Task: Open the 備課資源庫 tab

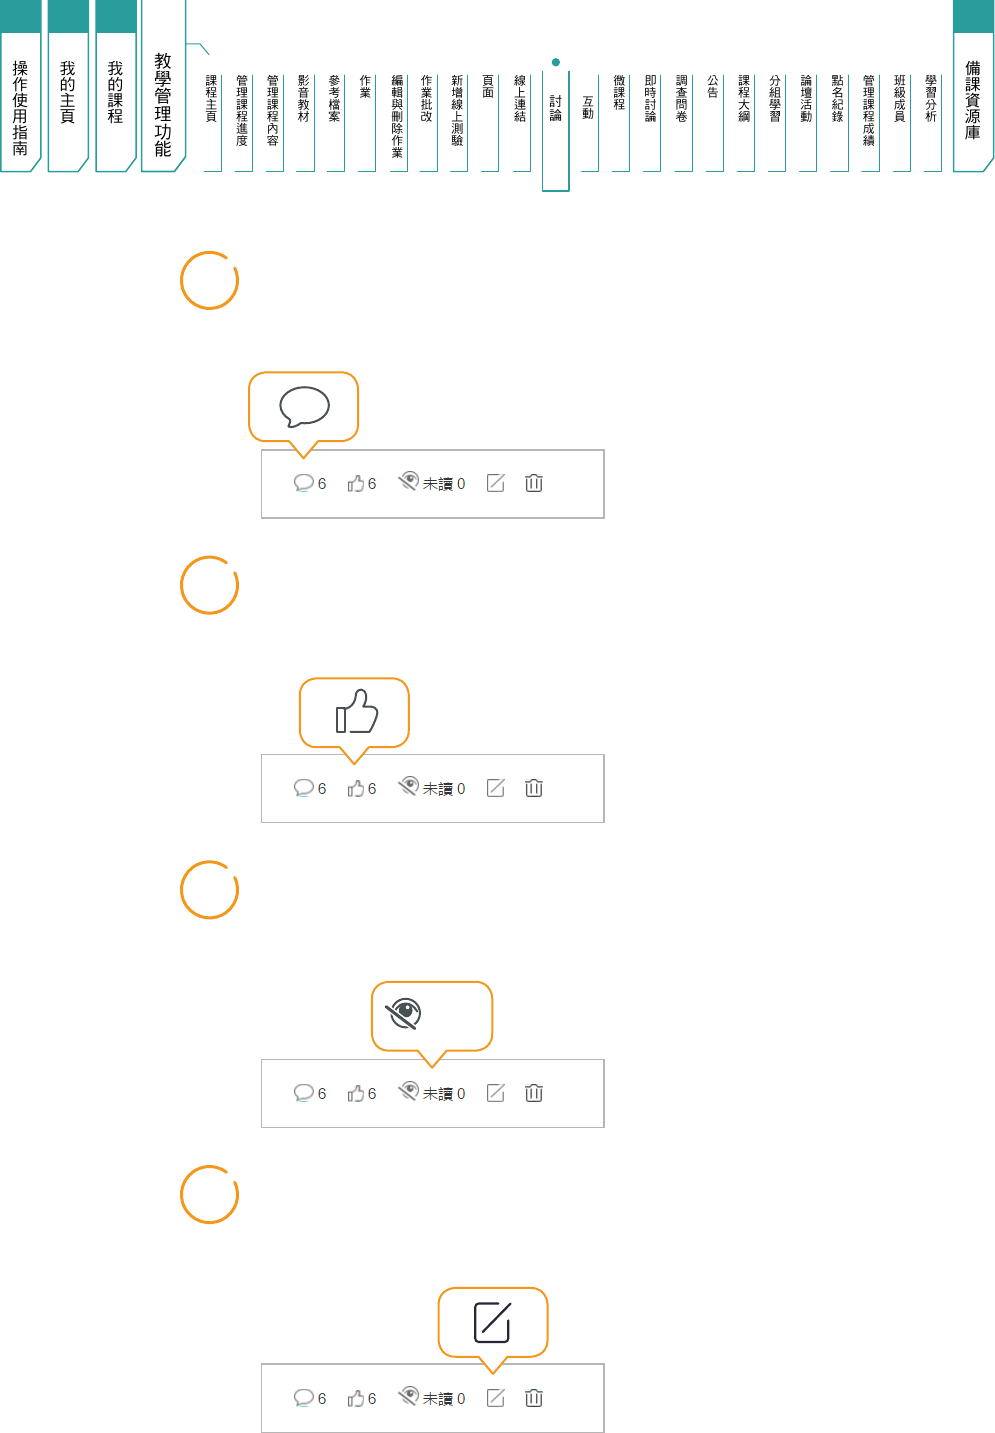Action: 973,100
